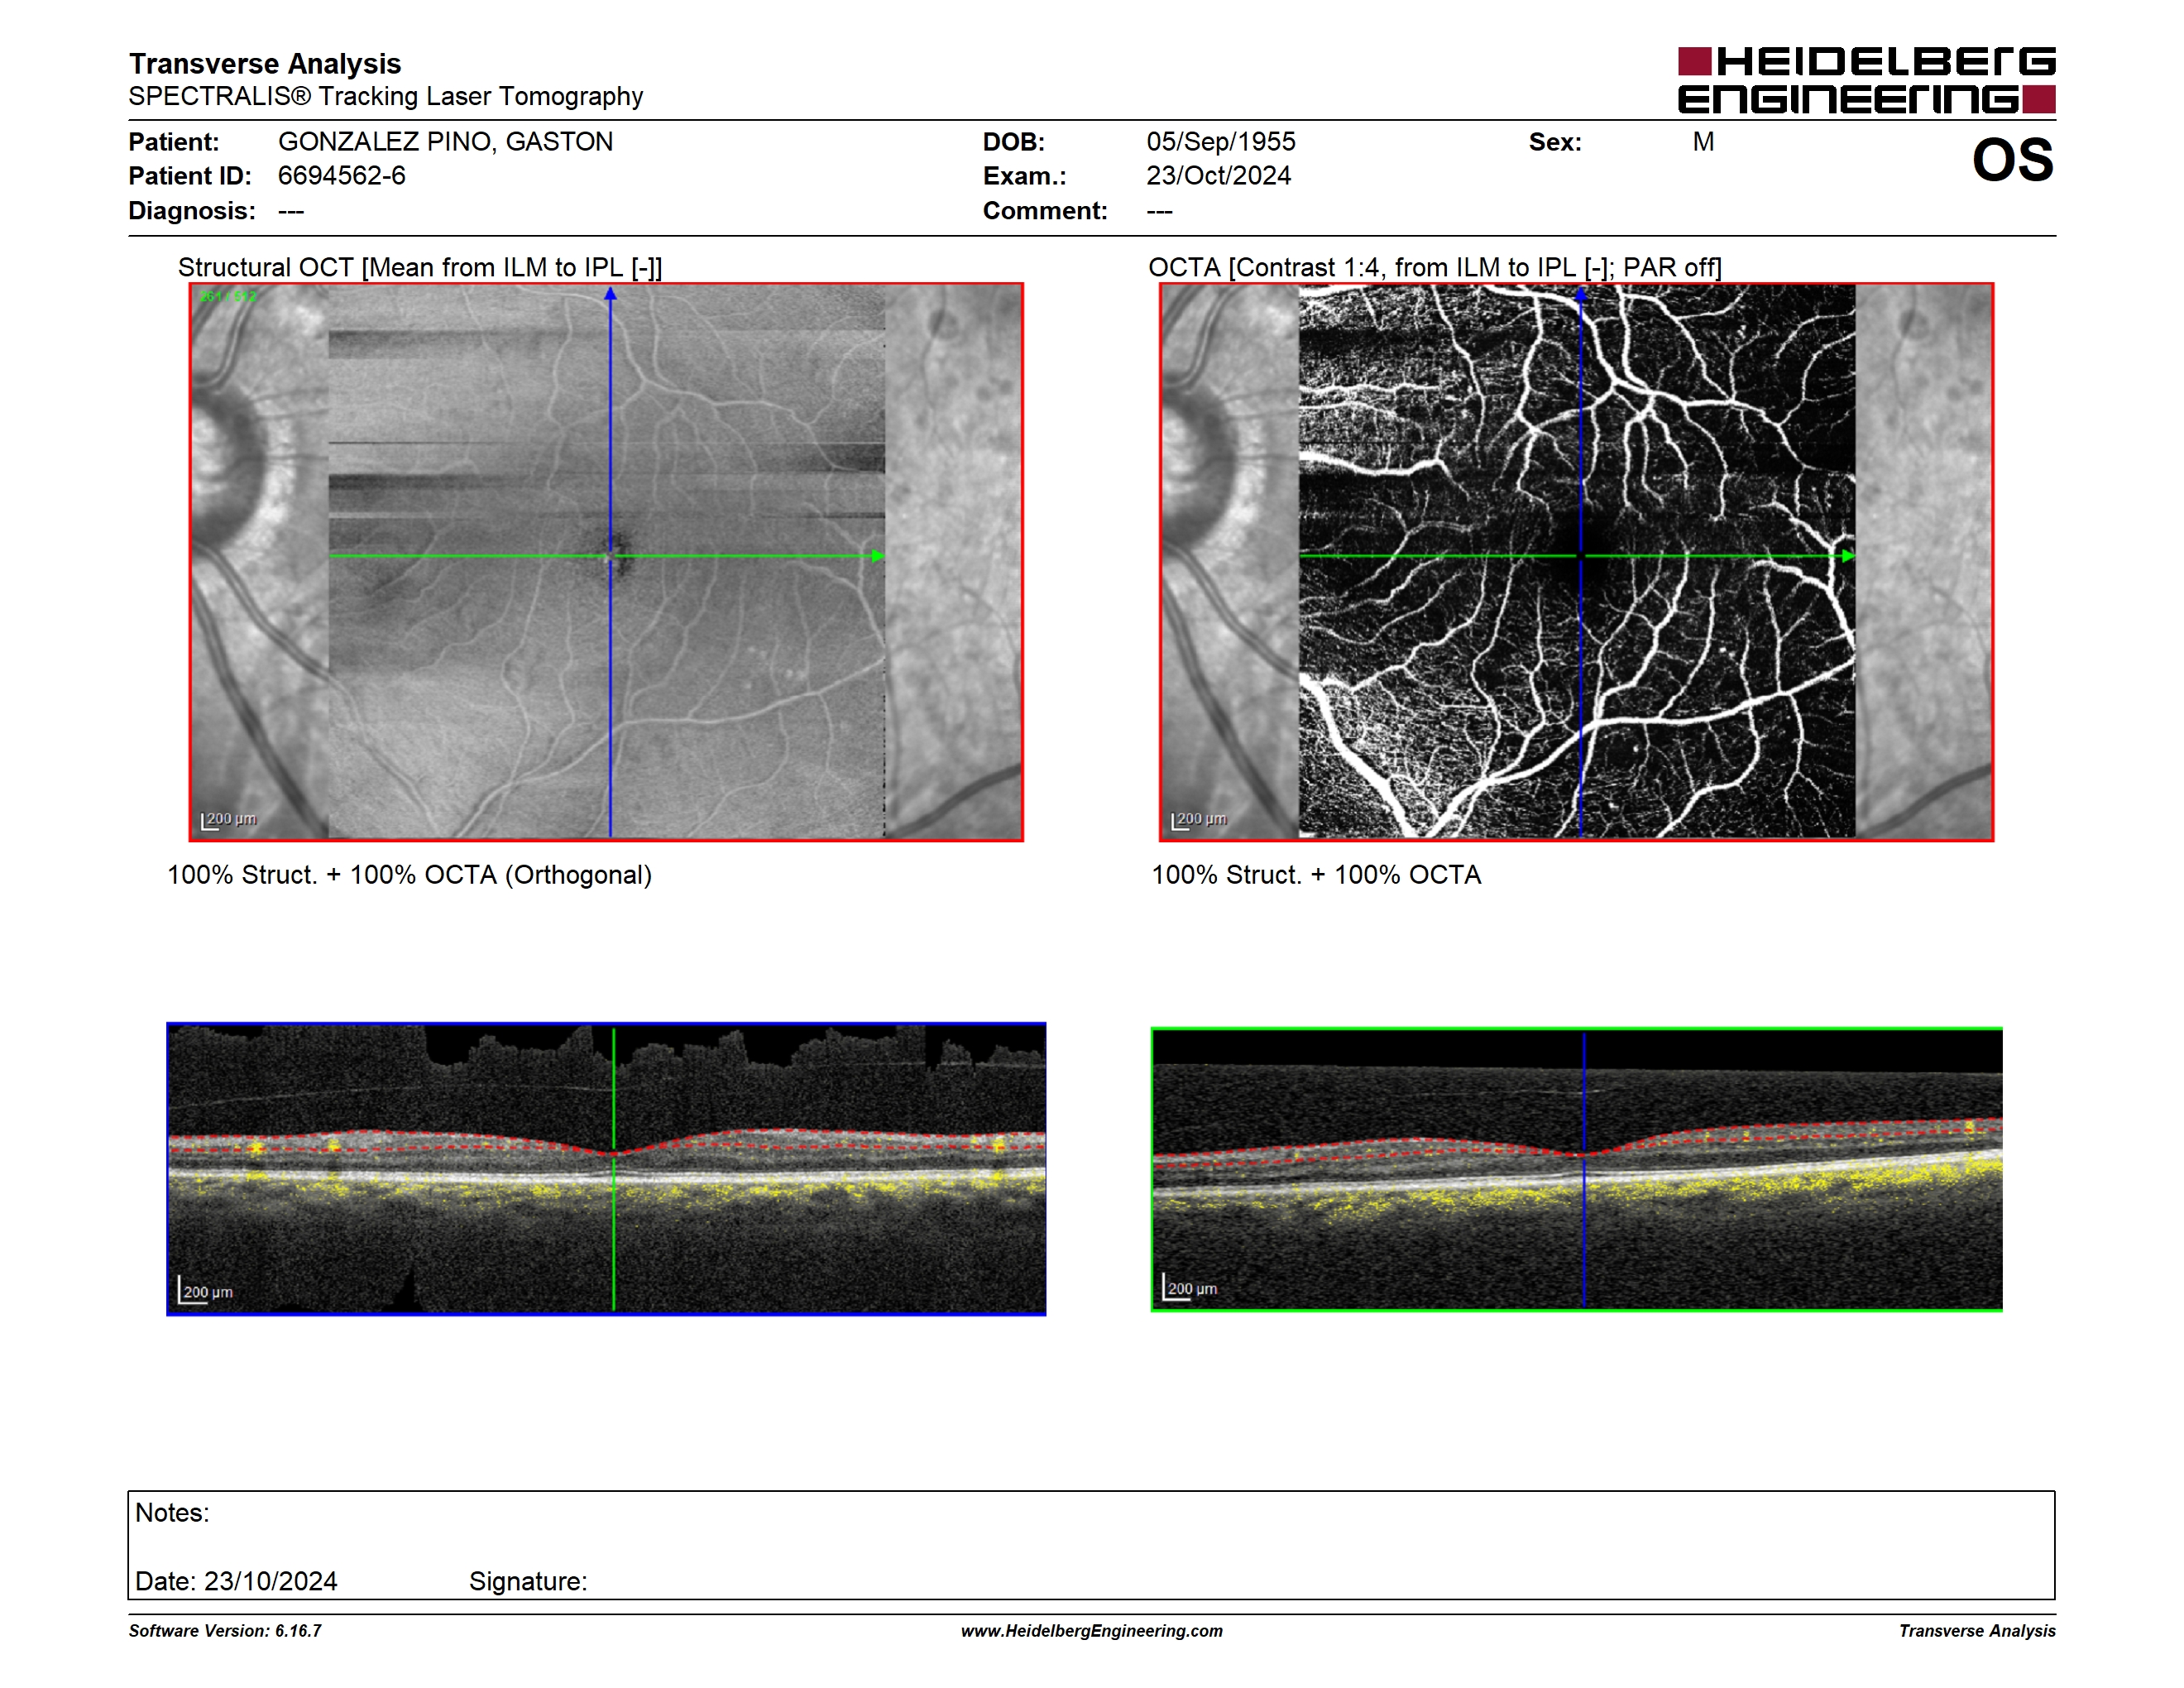
Task: Click the SPECTRALIS Tracking Laser Tomography subtitle
Action: [386, 96]
